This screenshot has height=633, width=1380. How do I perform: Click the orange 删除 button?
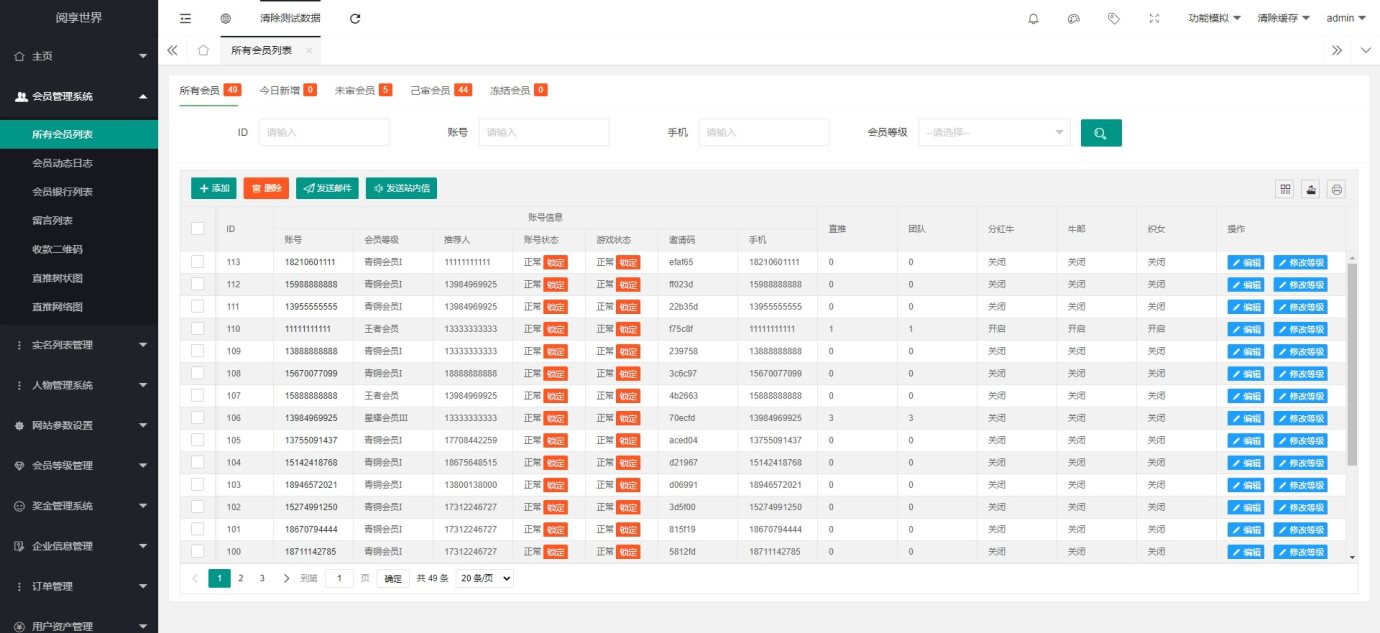tap(266, 188)
